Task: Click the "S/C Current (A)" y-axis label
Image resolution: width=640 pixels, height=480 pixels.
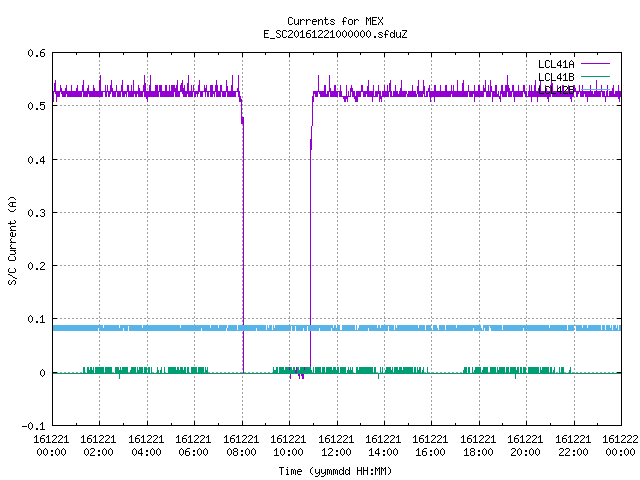Action: pyautogui.click(x=13, y=240)
